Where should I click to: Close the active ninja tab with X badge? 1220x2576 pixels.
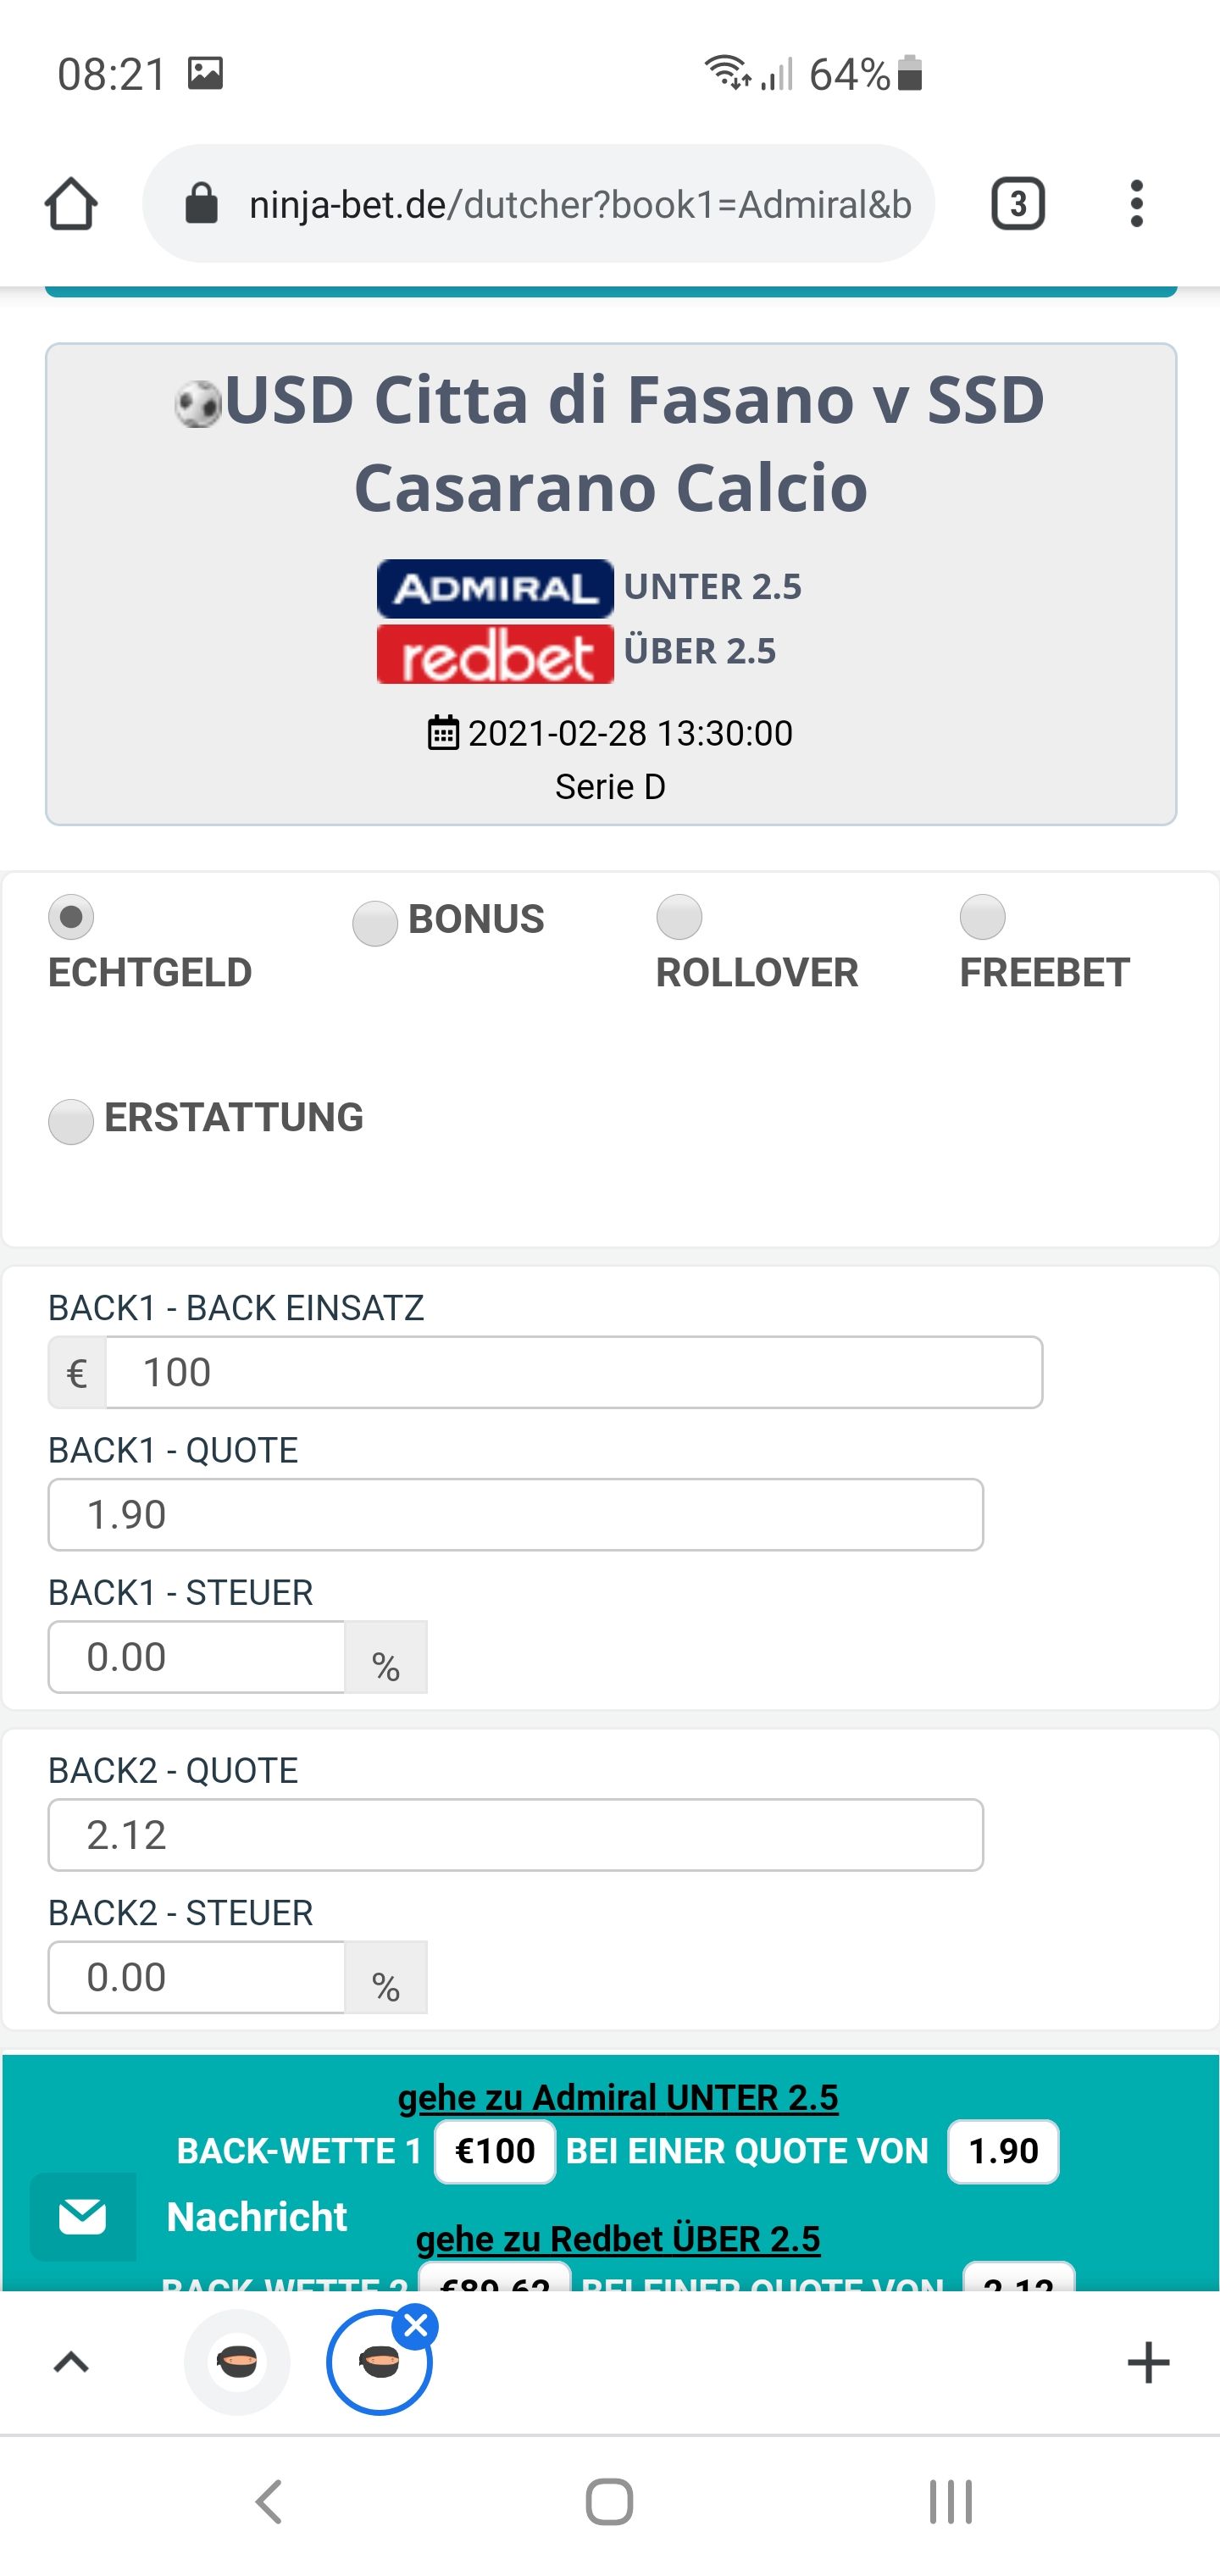pyautogui.click(x=416, y=2326)
